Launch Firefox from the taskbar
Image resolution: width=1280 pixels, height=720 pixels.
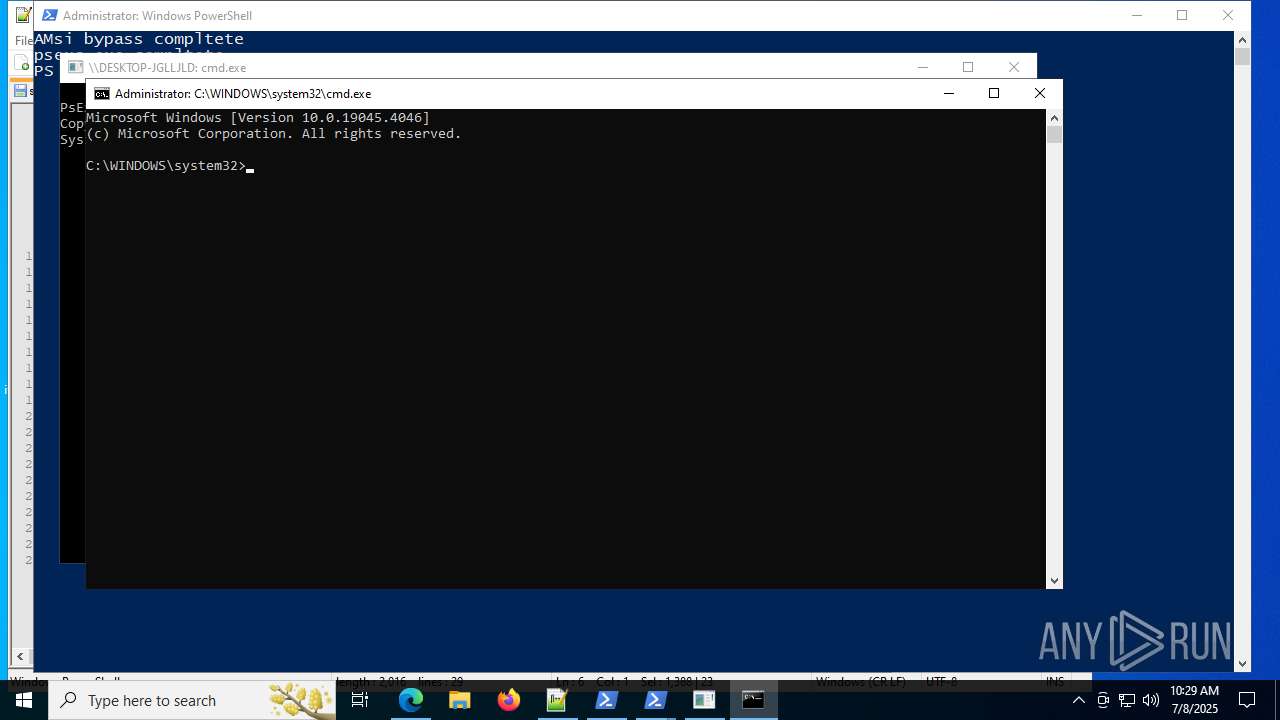click(508, 700)
